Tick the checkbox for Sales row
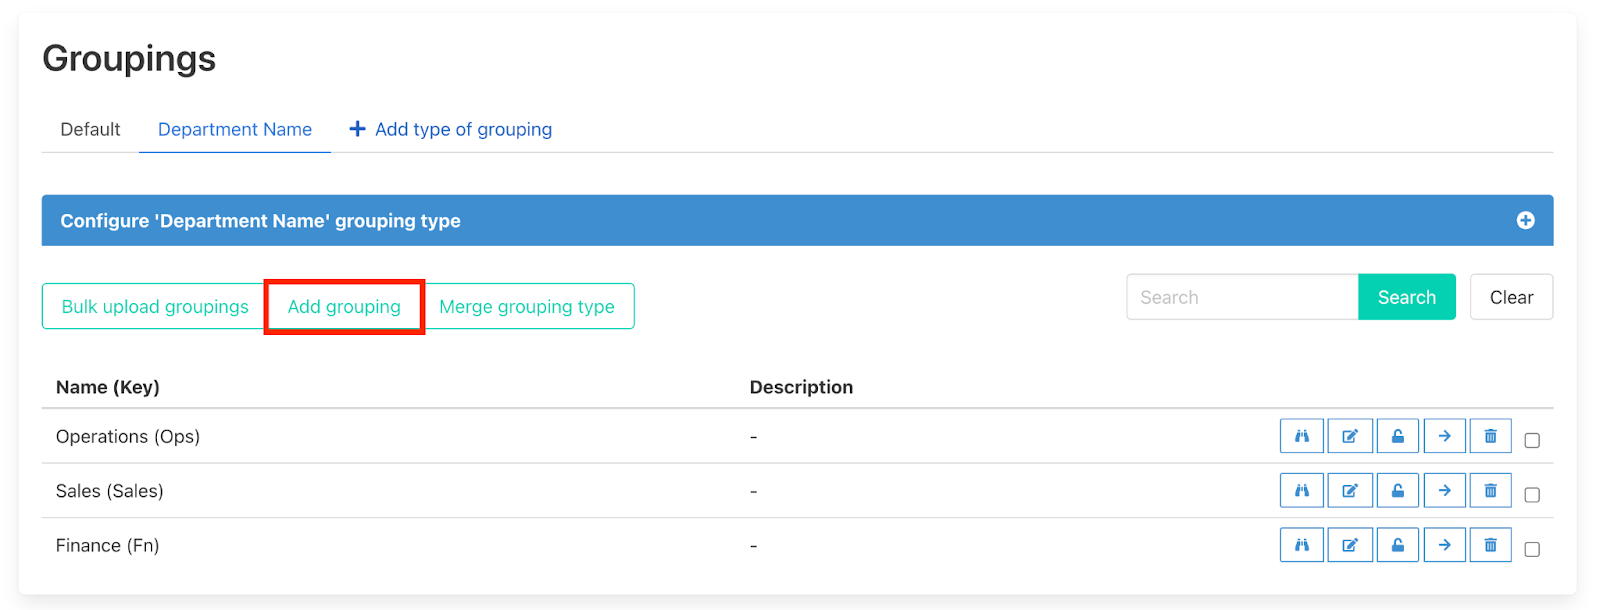The height and width of the screenshot is (610, 1600). 1531,495
